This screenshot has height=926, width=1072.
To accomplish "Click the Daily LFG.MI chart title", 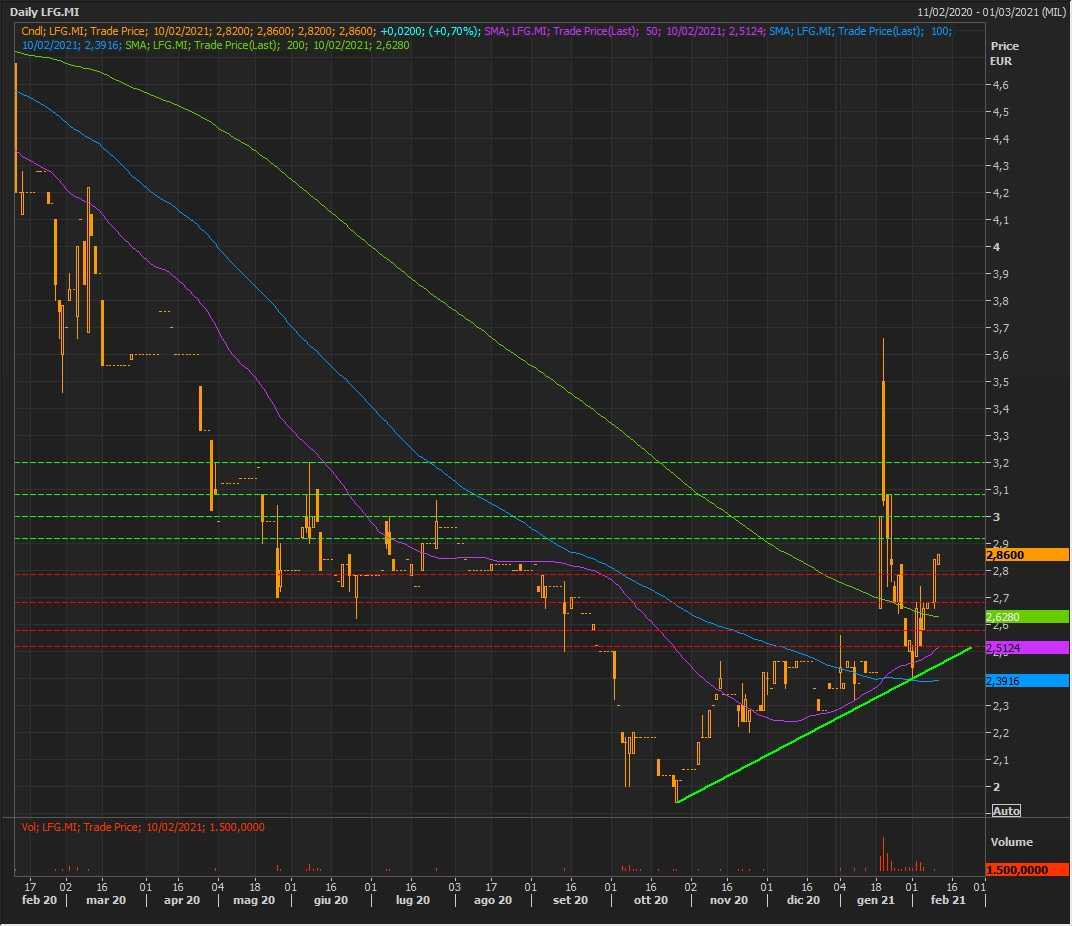I will tap(45, 12).
